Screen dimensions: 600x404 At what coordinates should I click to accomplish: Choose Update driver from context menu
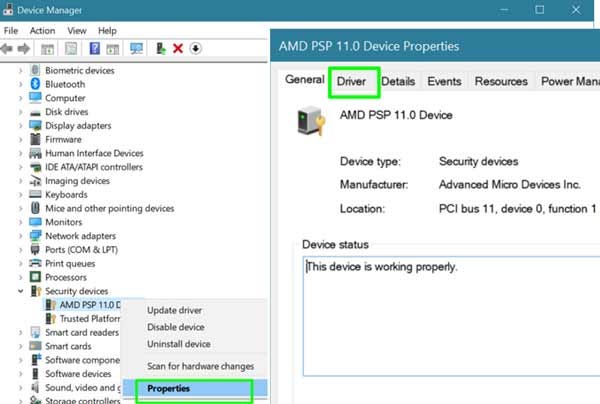pyautogui.click(x=174, y=310)
